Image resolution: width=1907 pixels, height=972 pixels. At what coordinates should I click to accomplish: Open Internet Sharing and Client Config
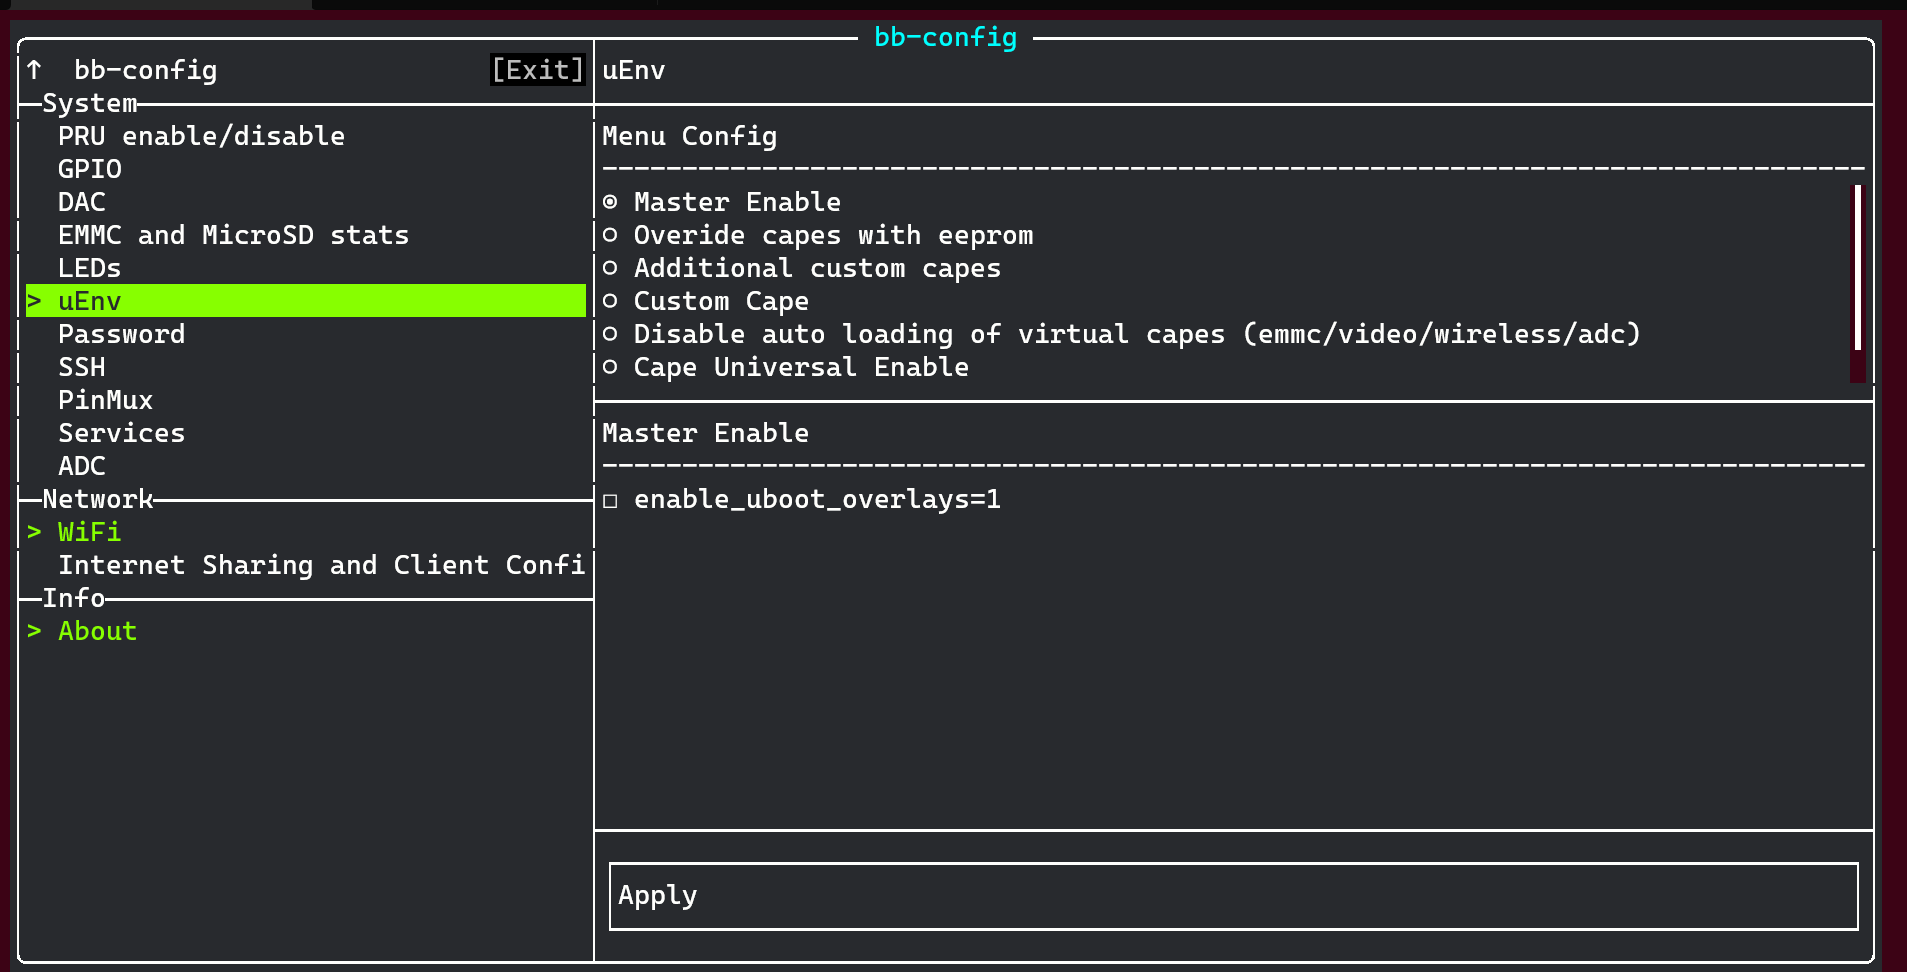[320, 565]
